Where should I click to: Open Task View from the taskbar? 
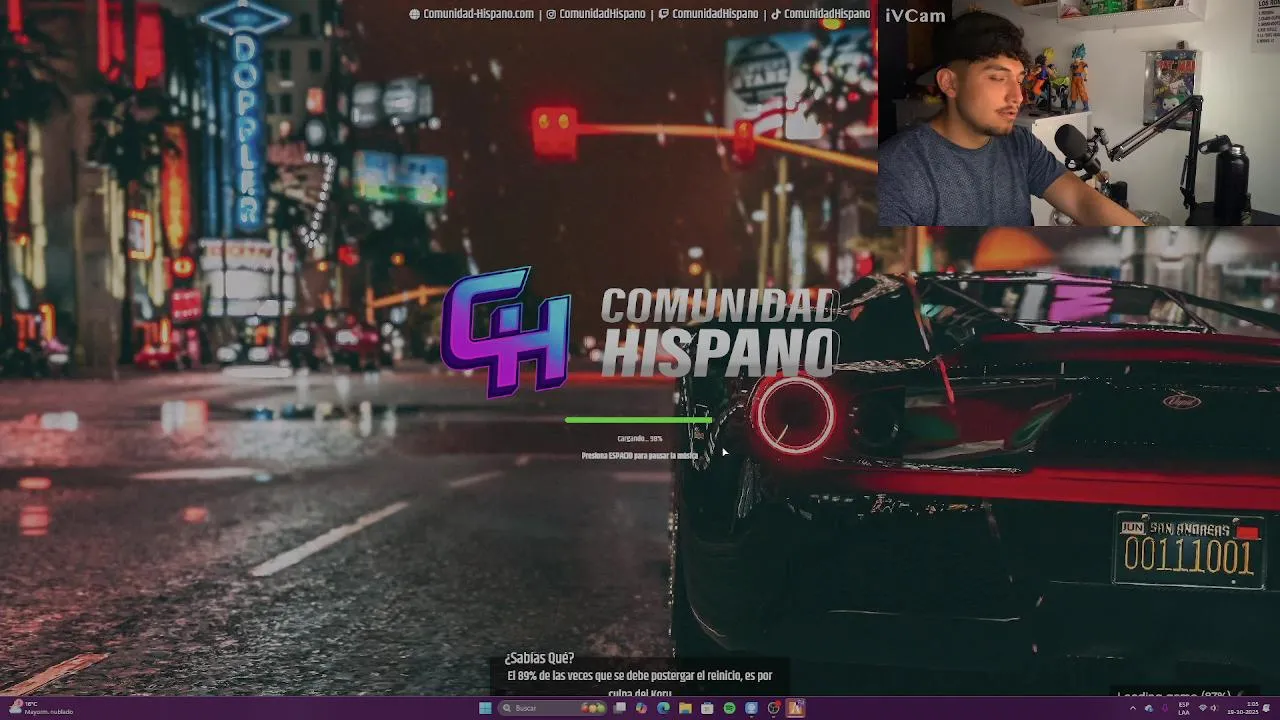point(620,708)
